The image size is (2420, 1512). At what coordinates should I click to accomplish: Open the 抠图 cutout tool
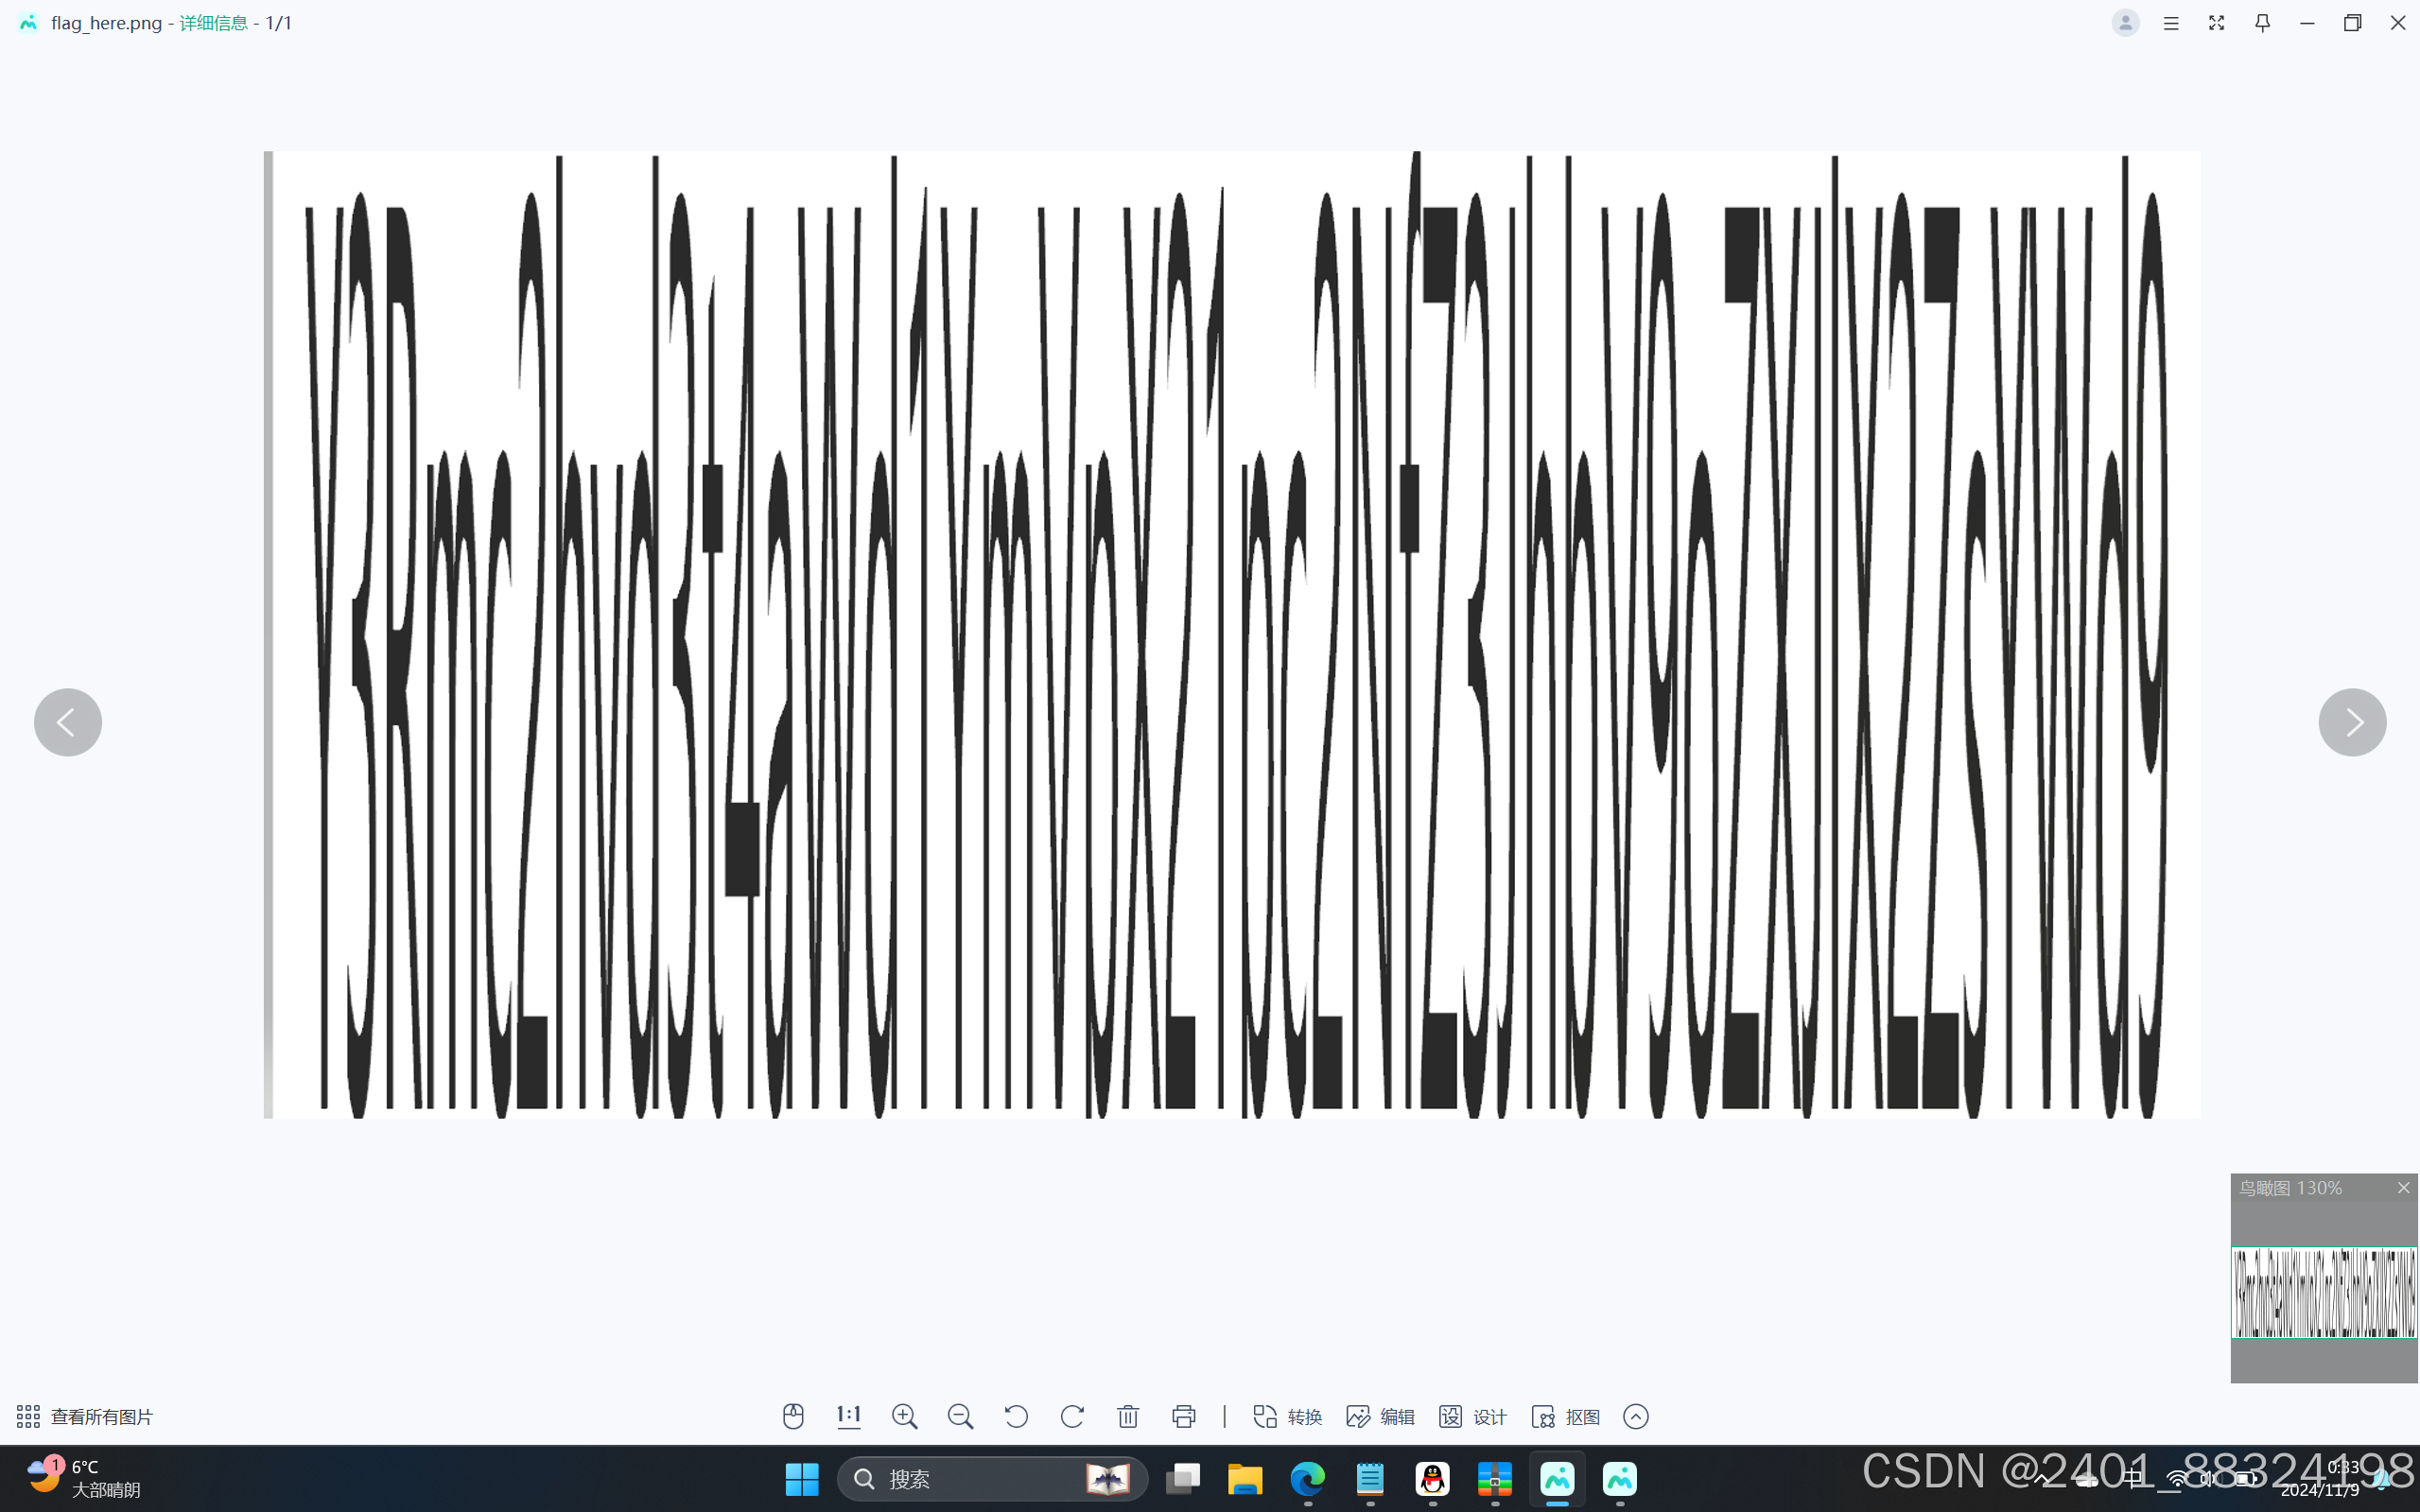point(1566,1416)
